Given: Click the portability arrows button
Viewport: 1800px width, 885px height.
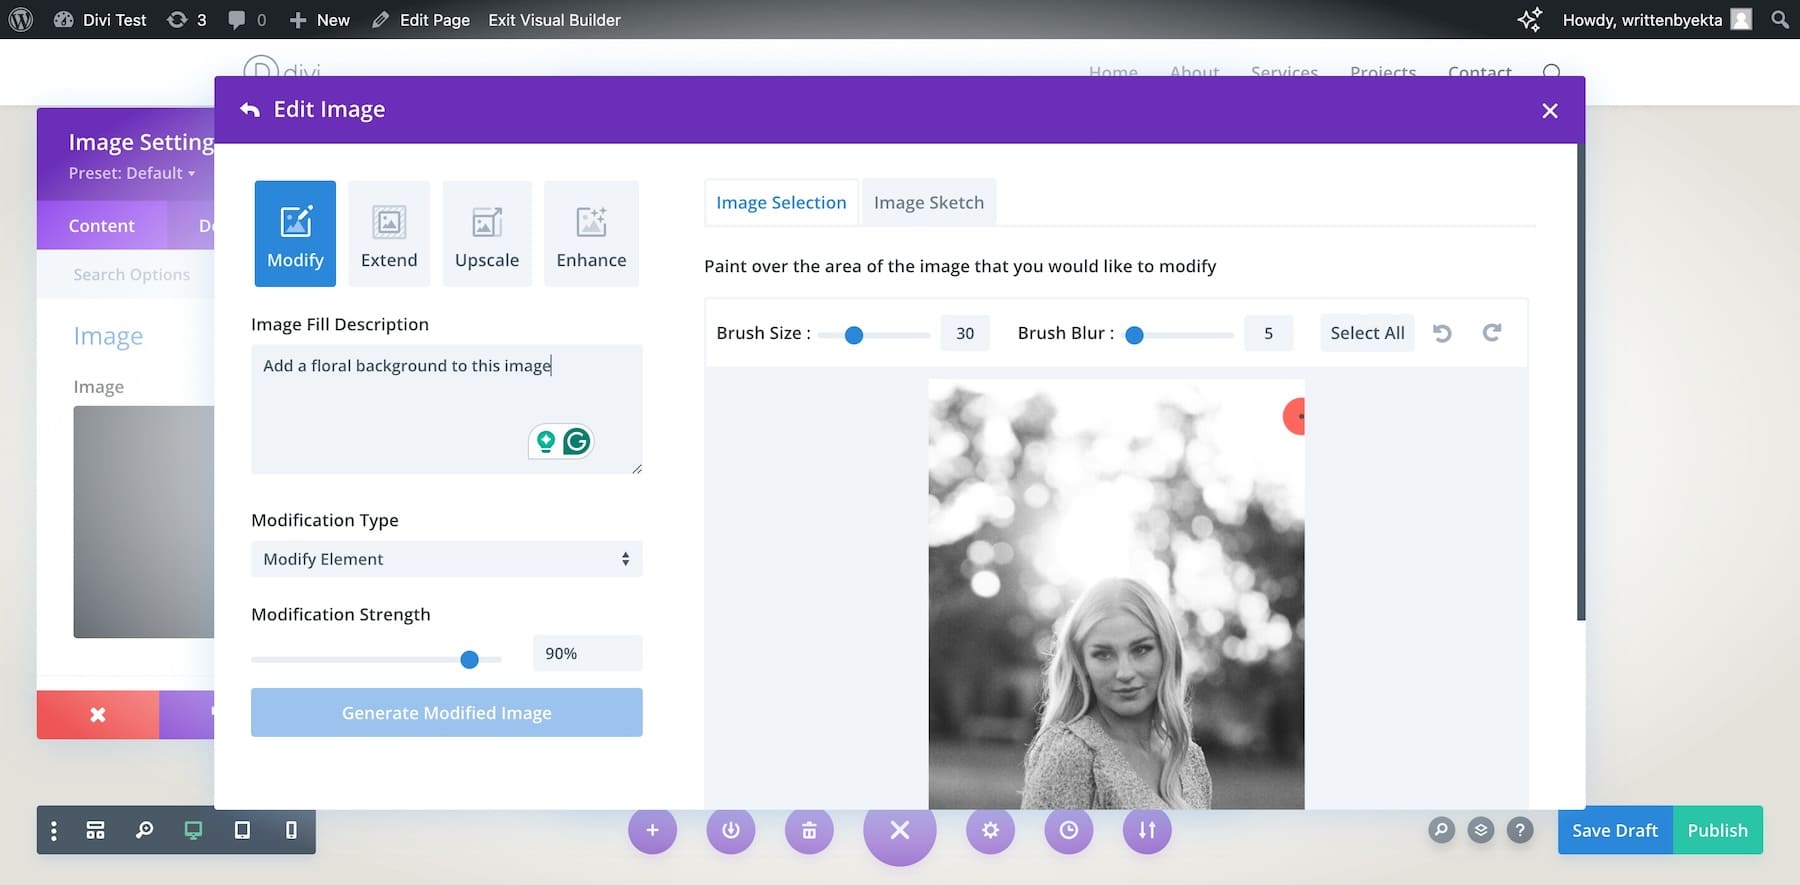Looking at the screenshot, I should (x=1147, y=830).
